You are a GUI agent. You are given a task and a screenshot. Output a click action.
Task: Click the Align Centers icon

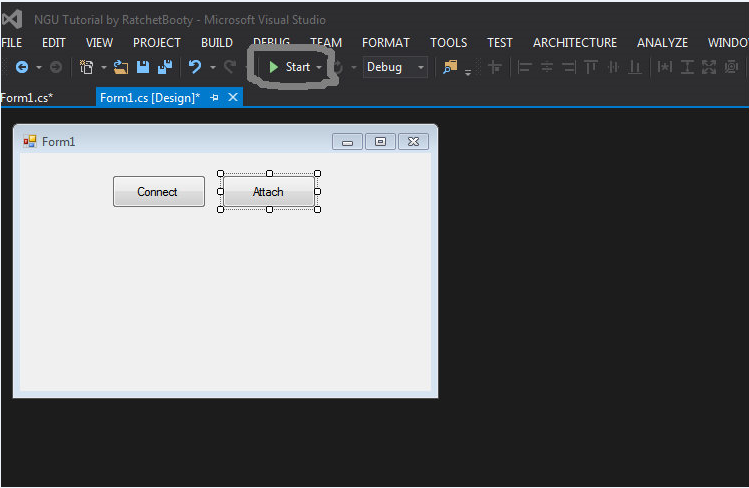pyautogui.click(x=547, y=67)
